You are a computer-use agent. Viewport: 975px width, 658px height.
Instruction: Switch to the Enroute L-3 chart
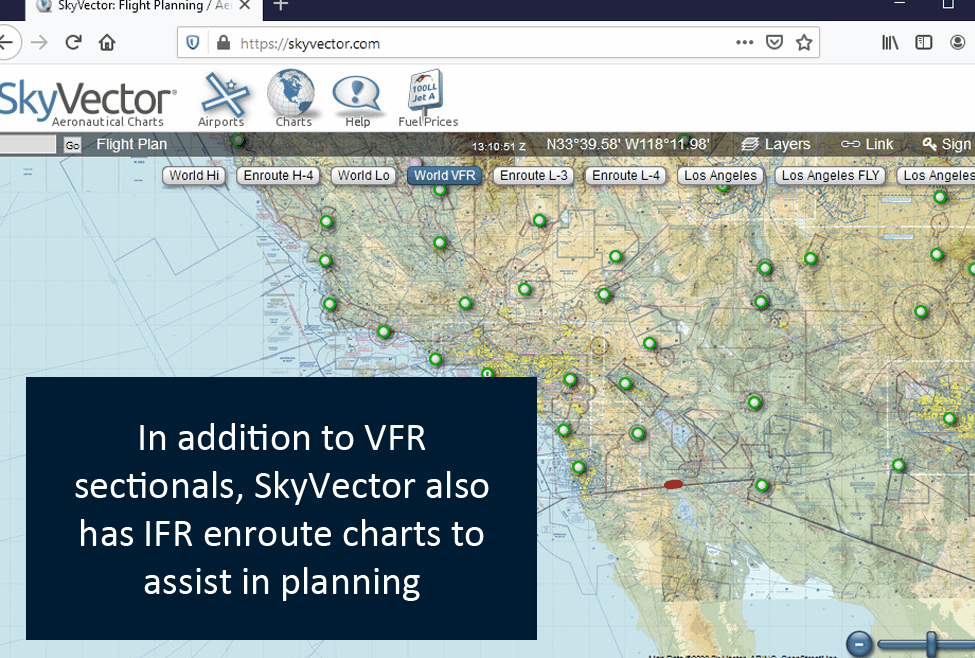click(x=534, y=175)
